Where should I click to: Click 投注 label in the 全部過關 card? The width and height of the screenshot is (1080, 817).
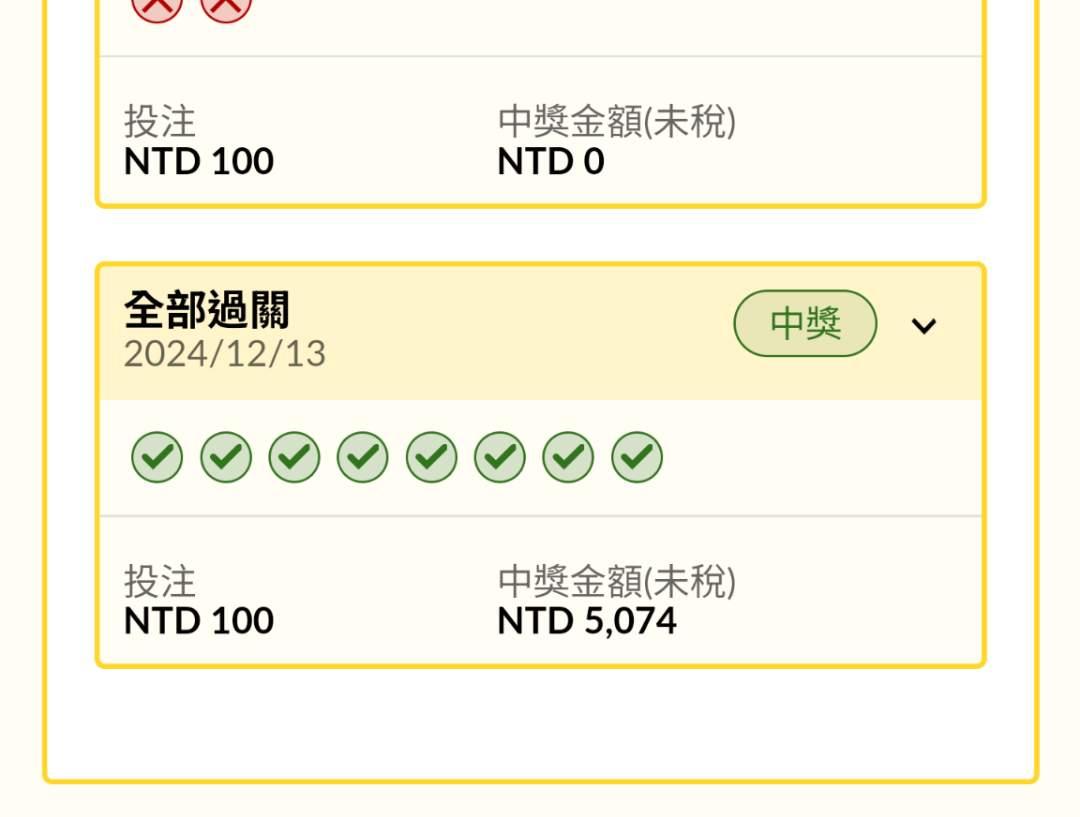point(160,581)
